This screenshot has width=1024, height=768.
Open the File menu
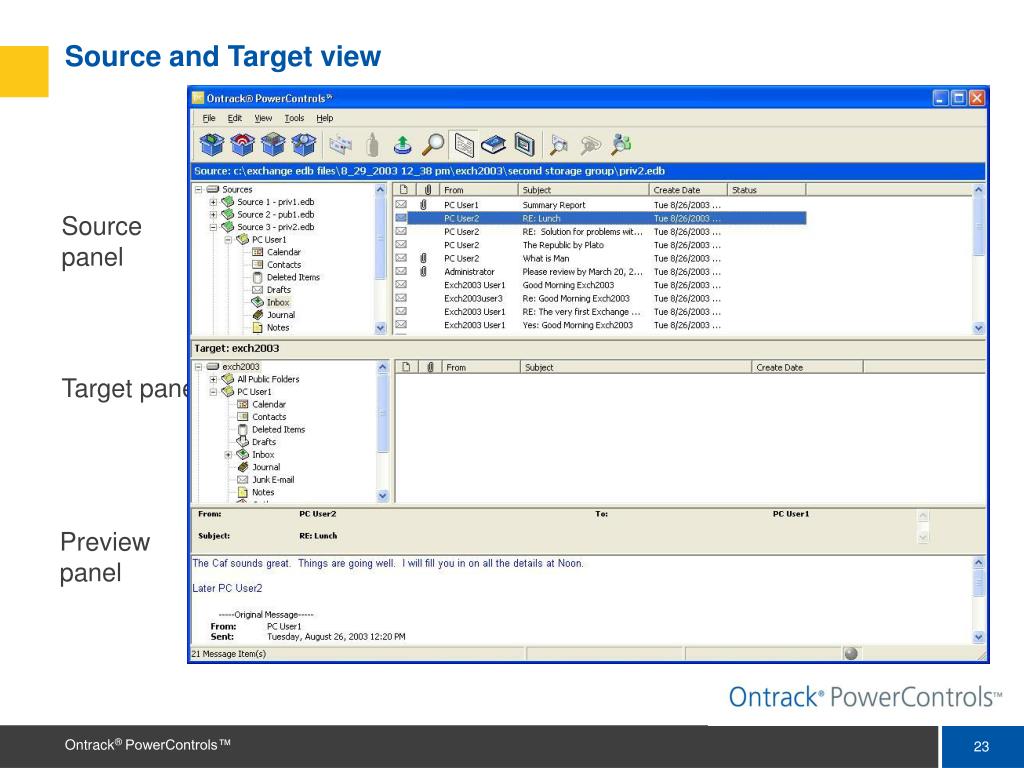pyautogui.click(x=209, y=118)
